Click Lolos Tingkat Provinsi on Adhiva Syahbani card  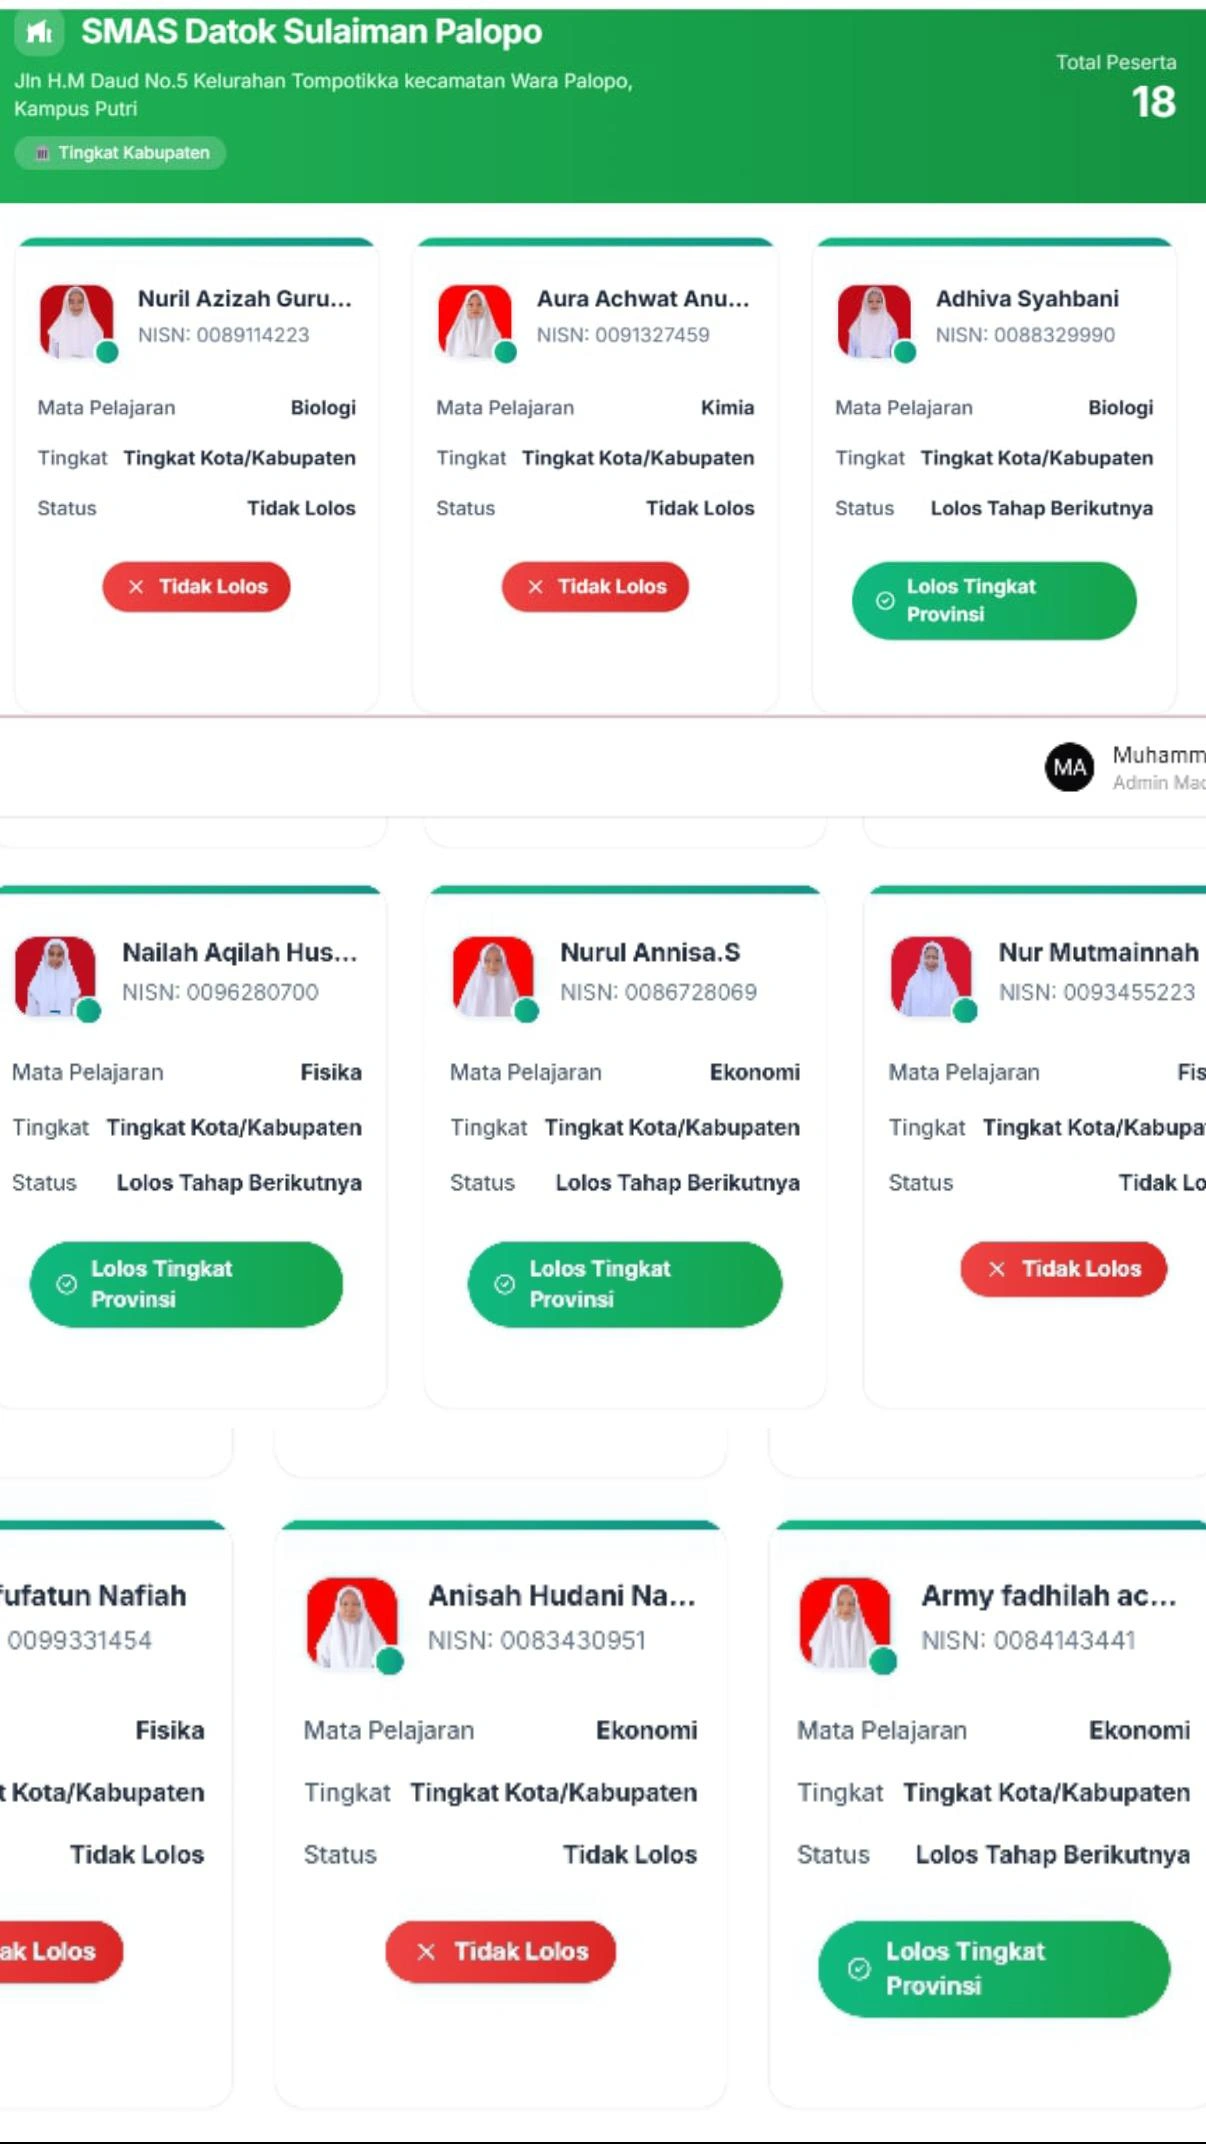[994, 601]
